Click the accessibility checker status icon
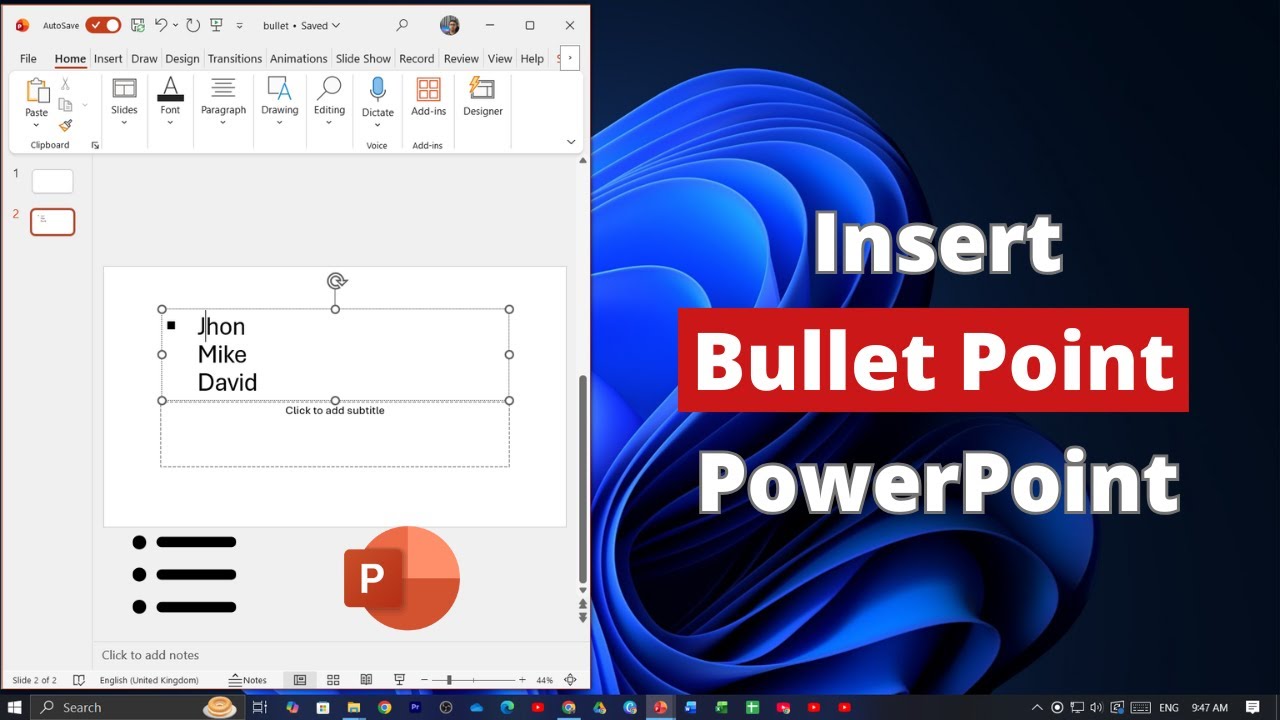The width and height of the screenshot is (1280, 720). [x=79, y=680]
